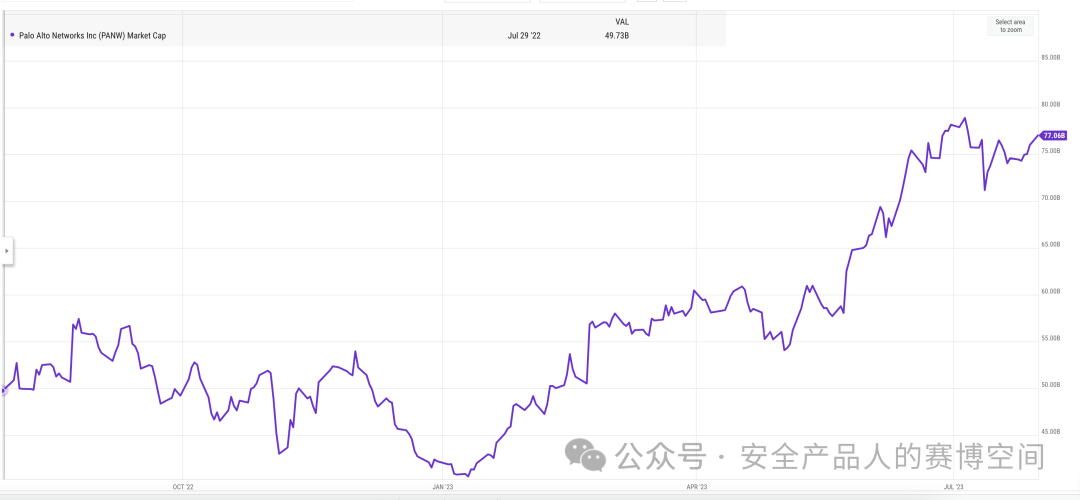Click the JAN '23 axis label
The image size is (1080, 500).
coord(443,486)
